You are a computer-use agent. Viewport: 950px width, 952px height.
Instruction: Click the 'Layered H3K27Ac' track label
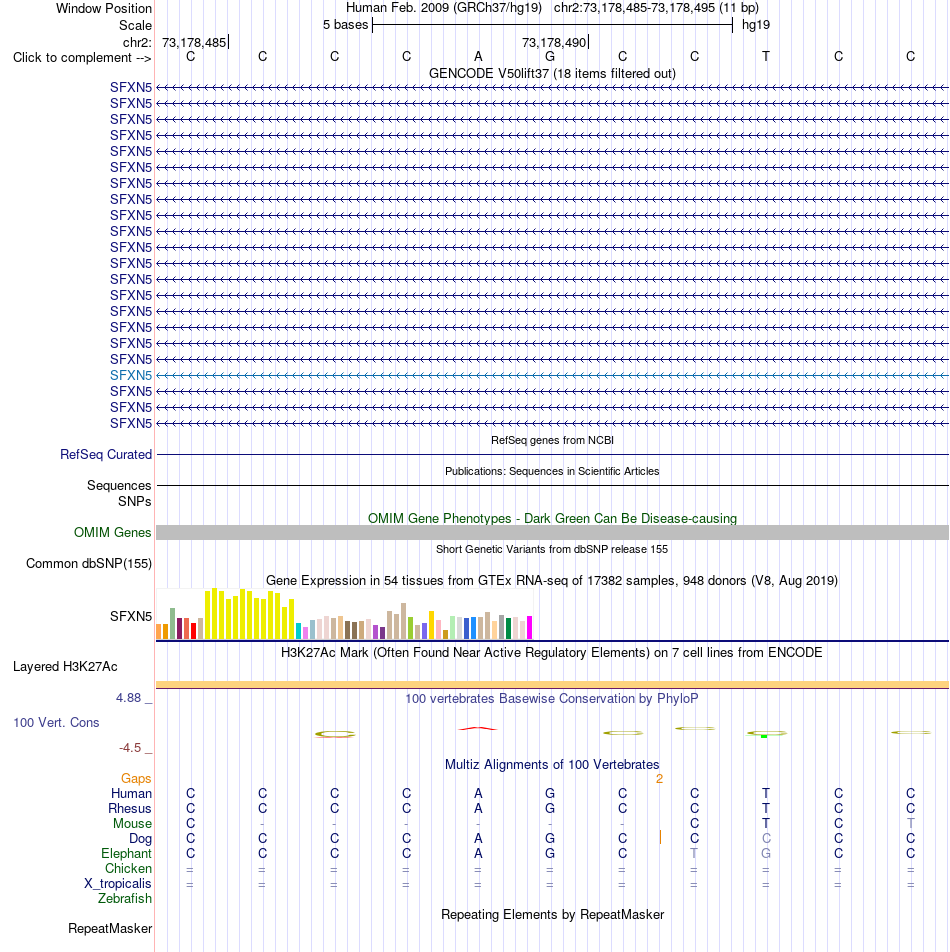click(x=65, y=667)
